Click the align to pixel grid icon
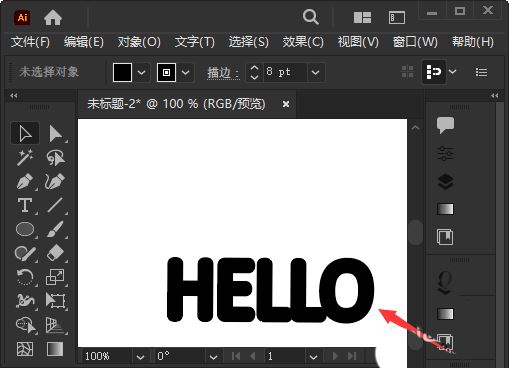The image size is (509, 368). [x=407, y=72]
